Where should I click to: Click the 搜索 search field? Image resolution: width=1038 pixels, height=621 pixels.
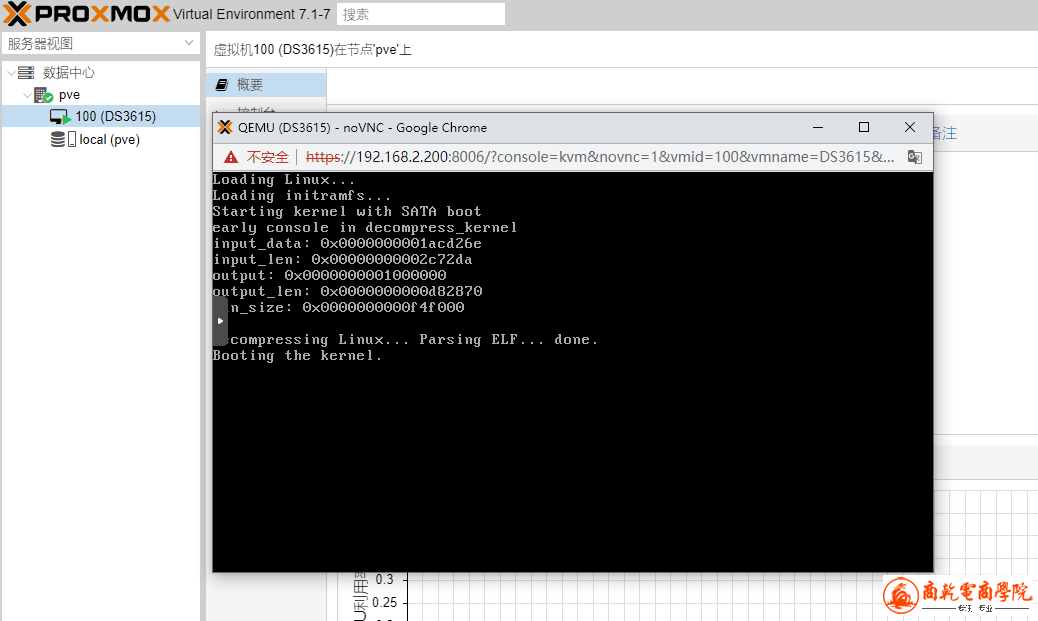point(420,14)
